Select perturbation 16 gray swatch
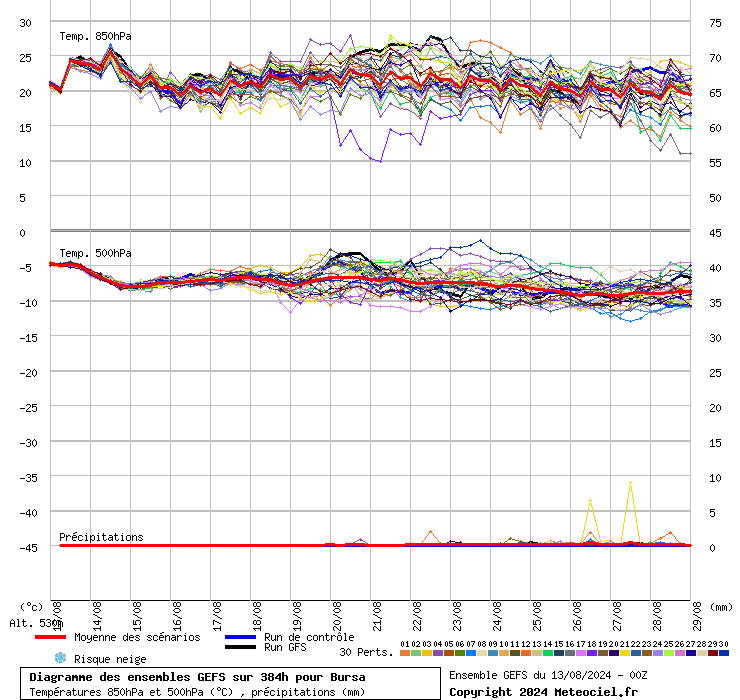740x700 pixels. click(x=570, y=653)
